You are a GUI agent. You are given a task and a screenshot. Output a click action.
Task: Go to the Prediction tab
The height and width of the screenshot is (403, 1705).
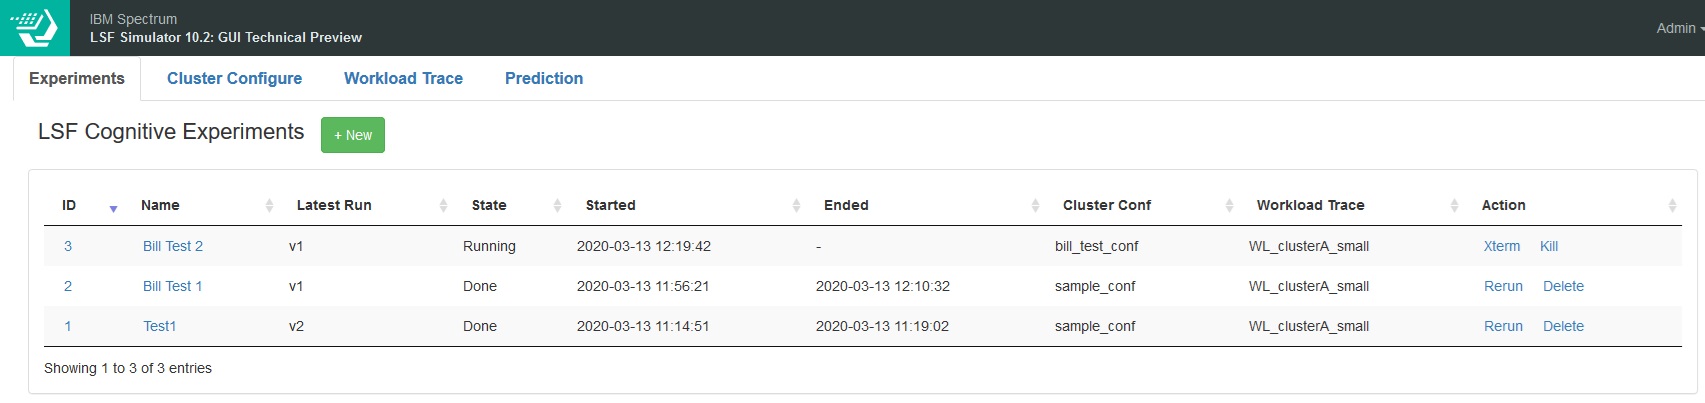(x=544, y=78)
